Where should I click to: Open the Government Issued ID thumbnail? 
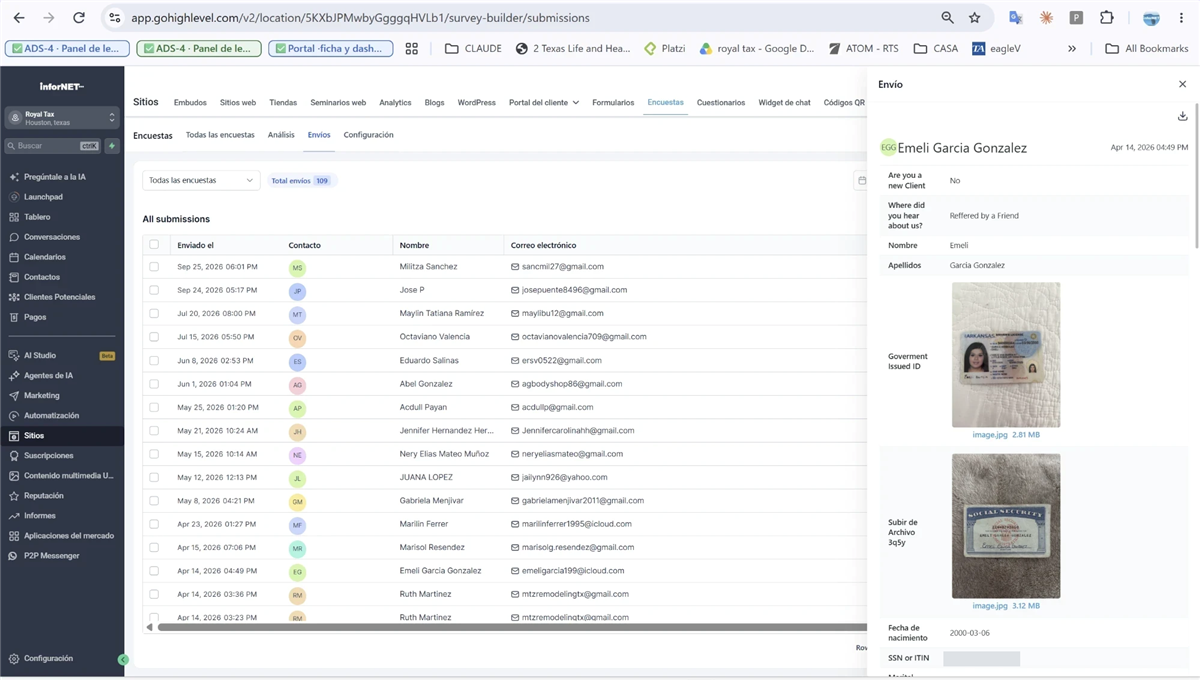[1006, 355]
